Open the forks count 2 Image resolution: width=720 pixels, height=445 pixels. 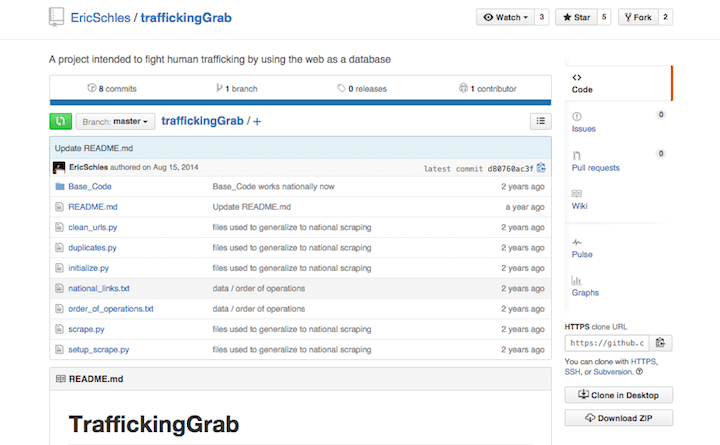click(665, 17)
